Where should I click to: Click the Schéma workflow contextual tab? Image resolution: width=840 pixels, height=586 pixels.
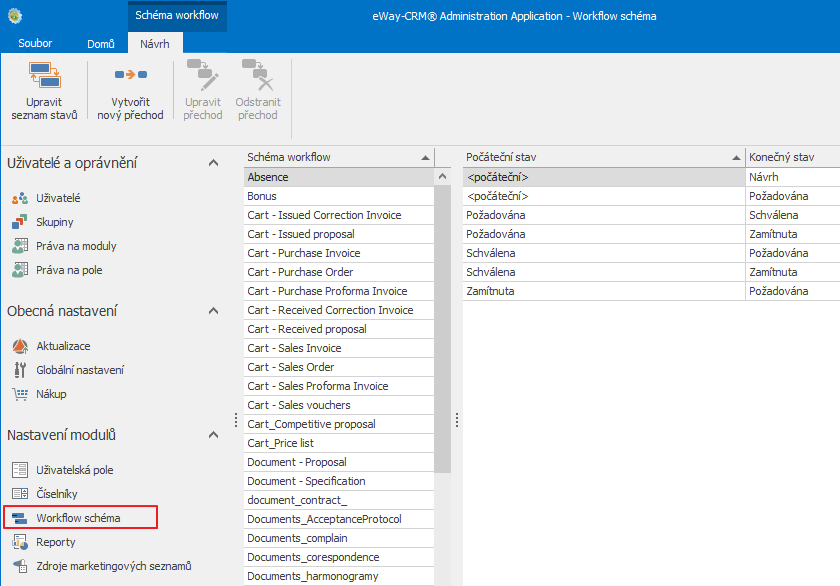(x=177, y=16)
